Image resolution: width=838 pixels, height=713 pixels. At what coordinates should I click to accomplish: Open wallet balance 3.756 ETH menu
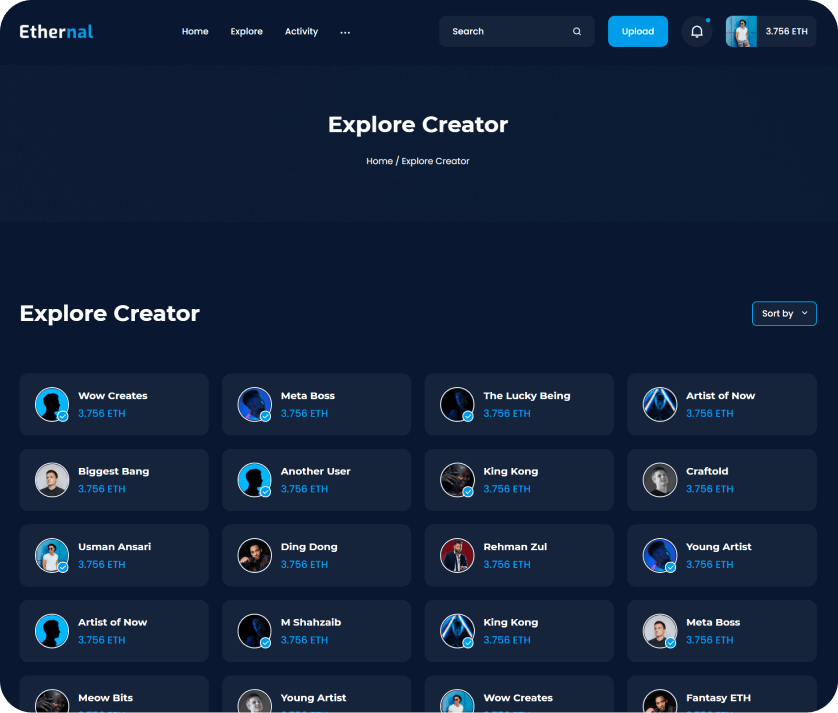(786, 32)
